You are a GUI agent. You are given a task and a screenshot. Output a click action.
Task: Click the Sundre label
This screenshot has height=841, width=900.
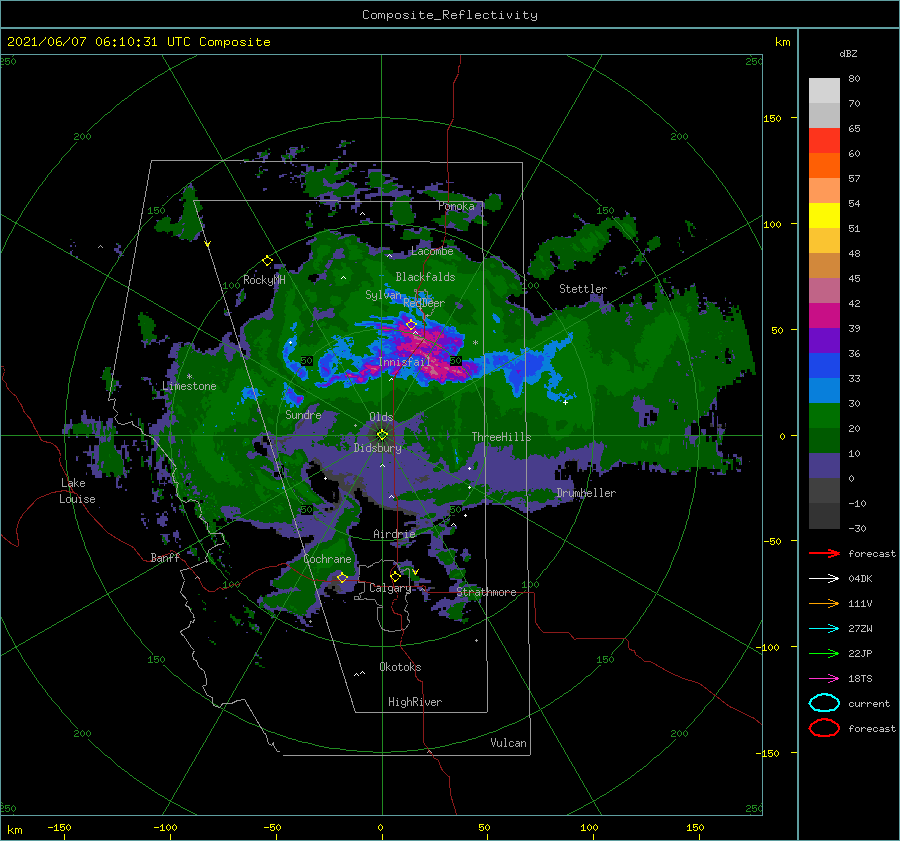pos(303,415)
